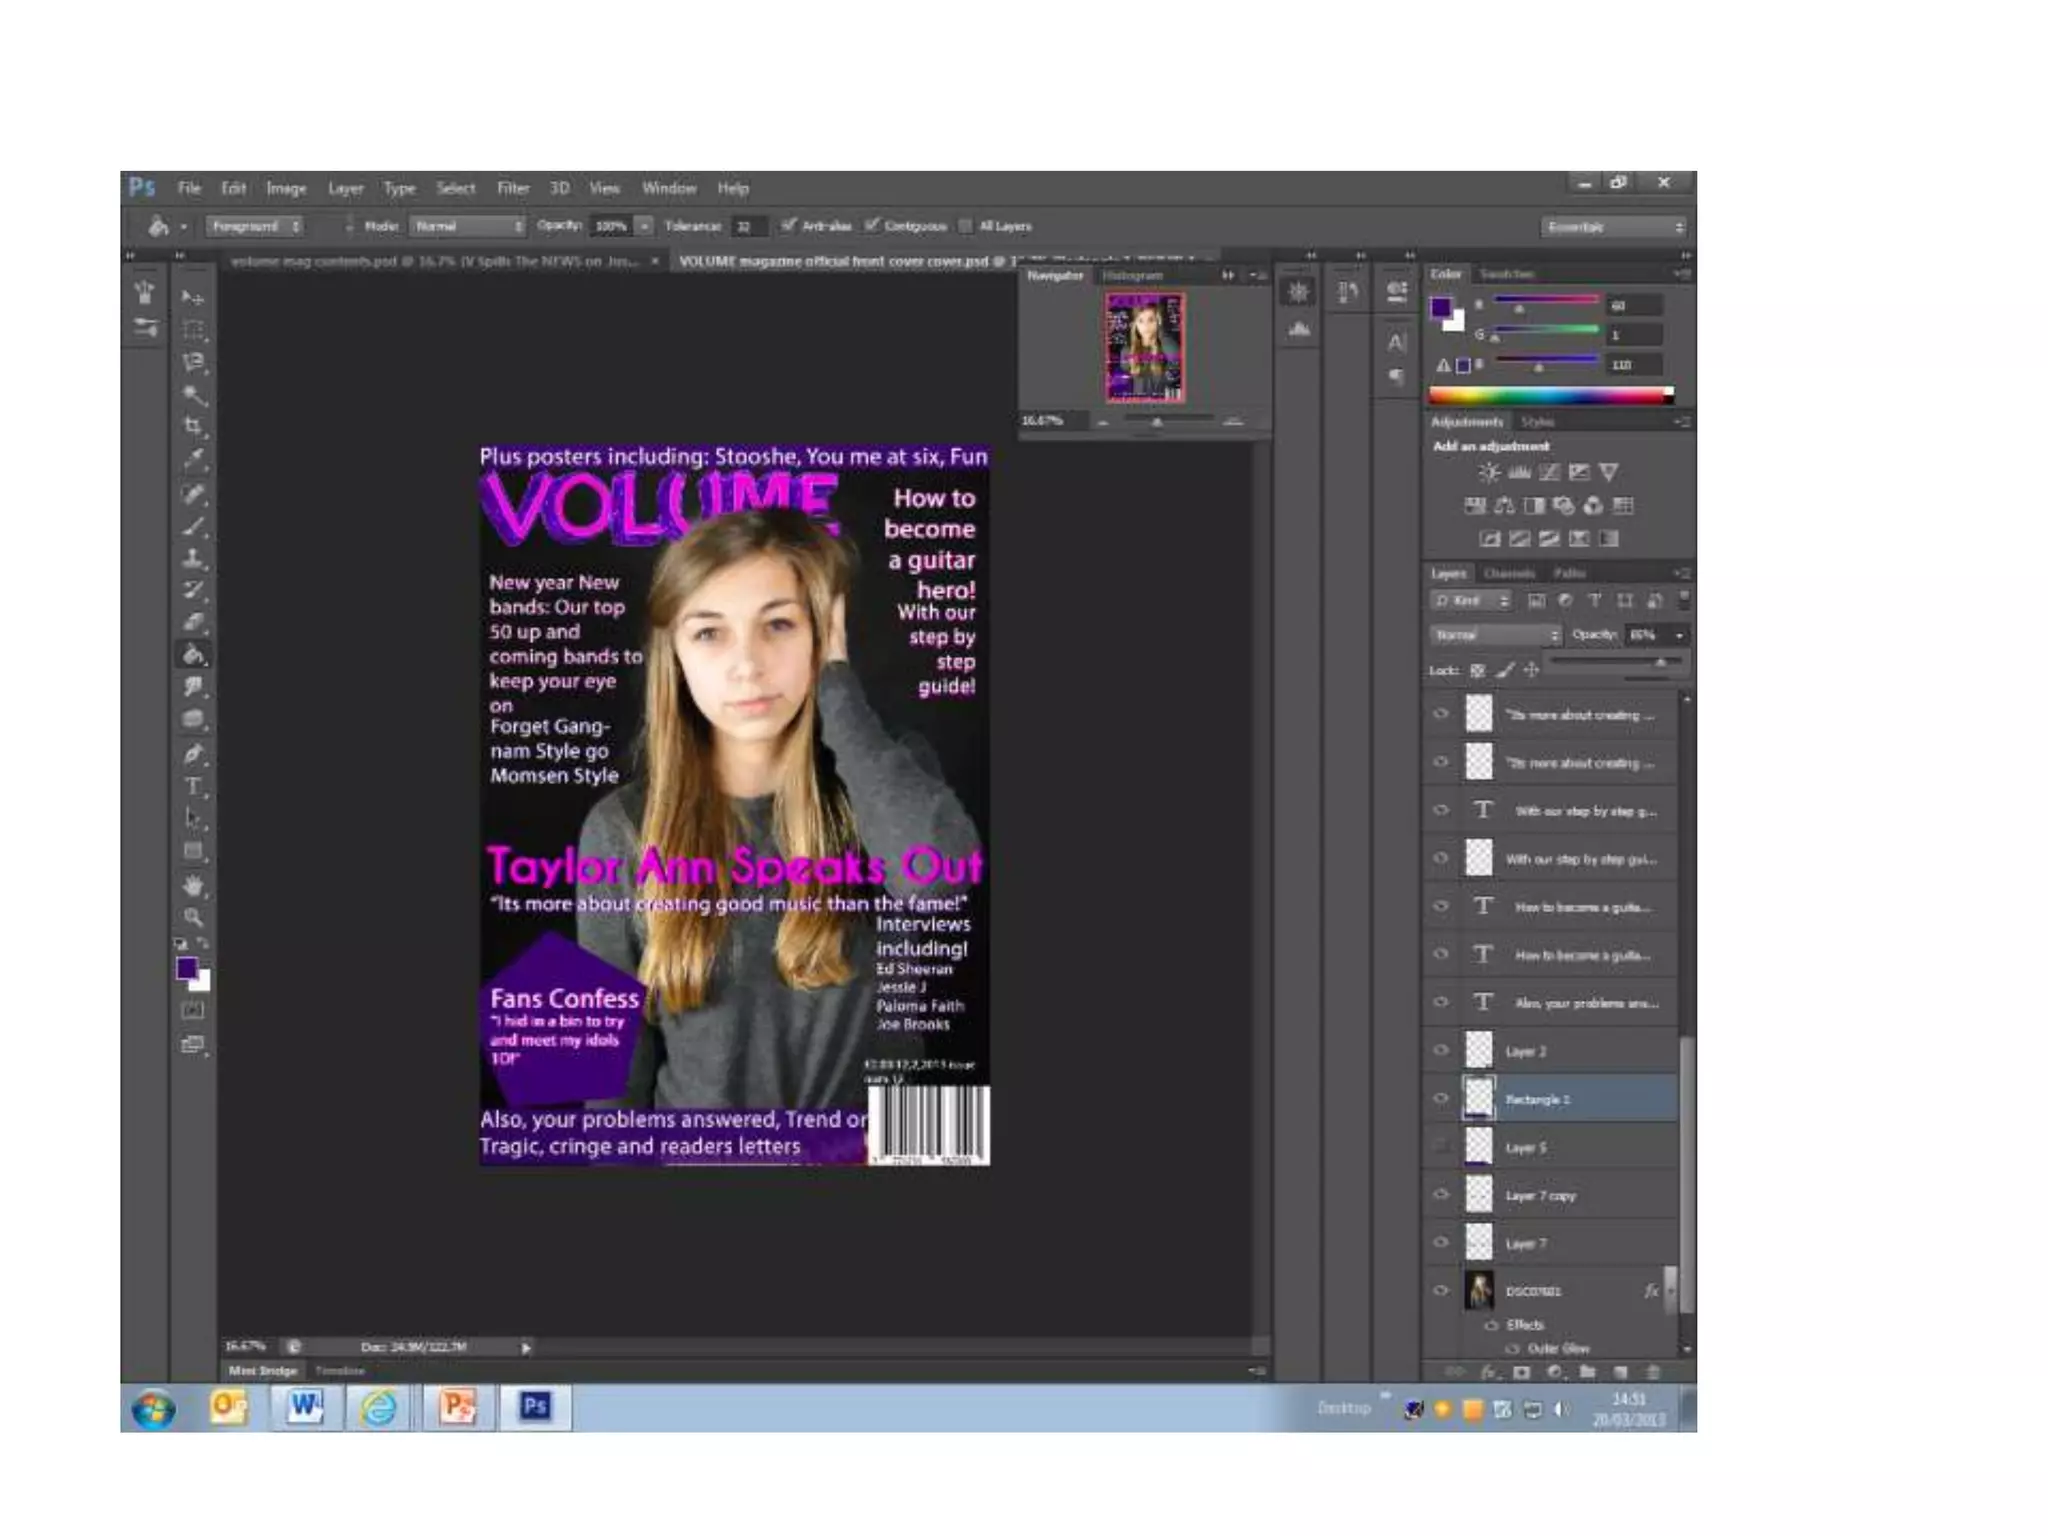The width and height of the screenshot is (2048, 1536).
Task: Select the Clone Stamp tool
Action: 193,558
